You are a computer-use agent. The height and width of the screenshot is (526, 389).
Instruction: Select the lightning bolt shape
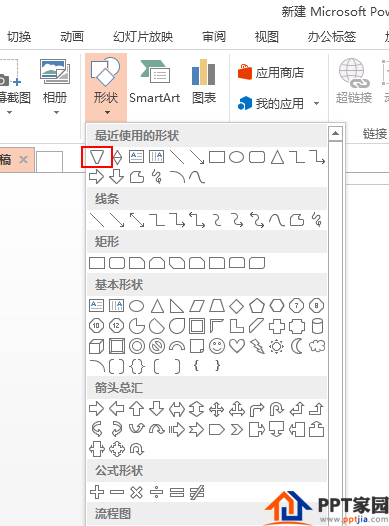click(x=257, y=346)
